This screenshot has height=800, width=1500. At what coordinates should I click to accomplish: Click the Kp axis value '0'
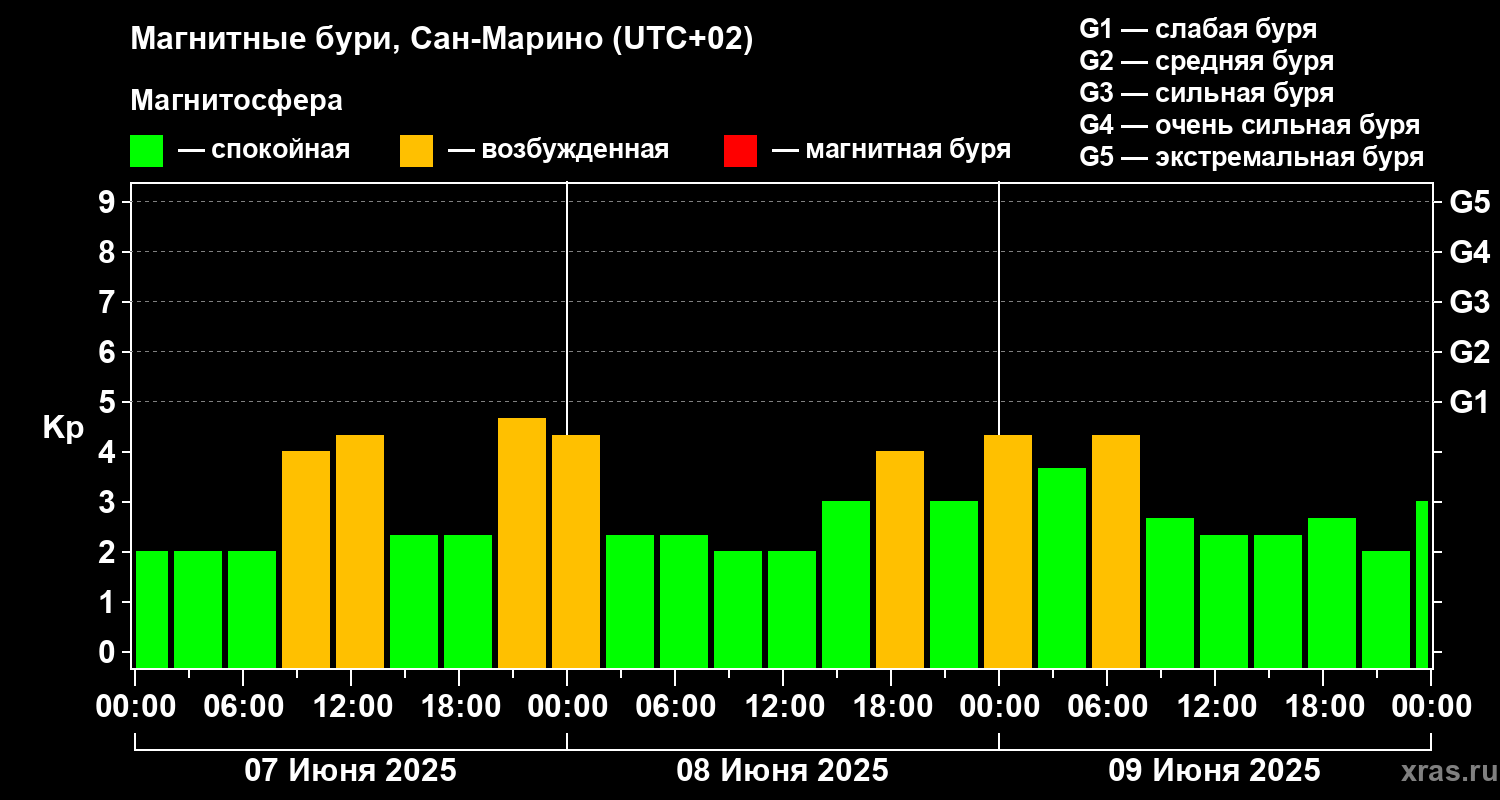[x=108, y=652]
